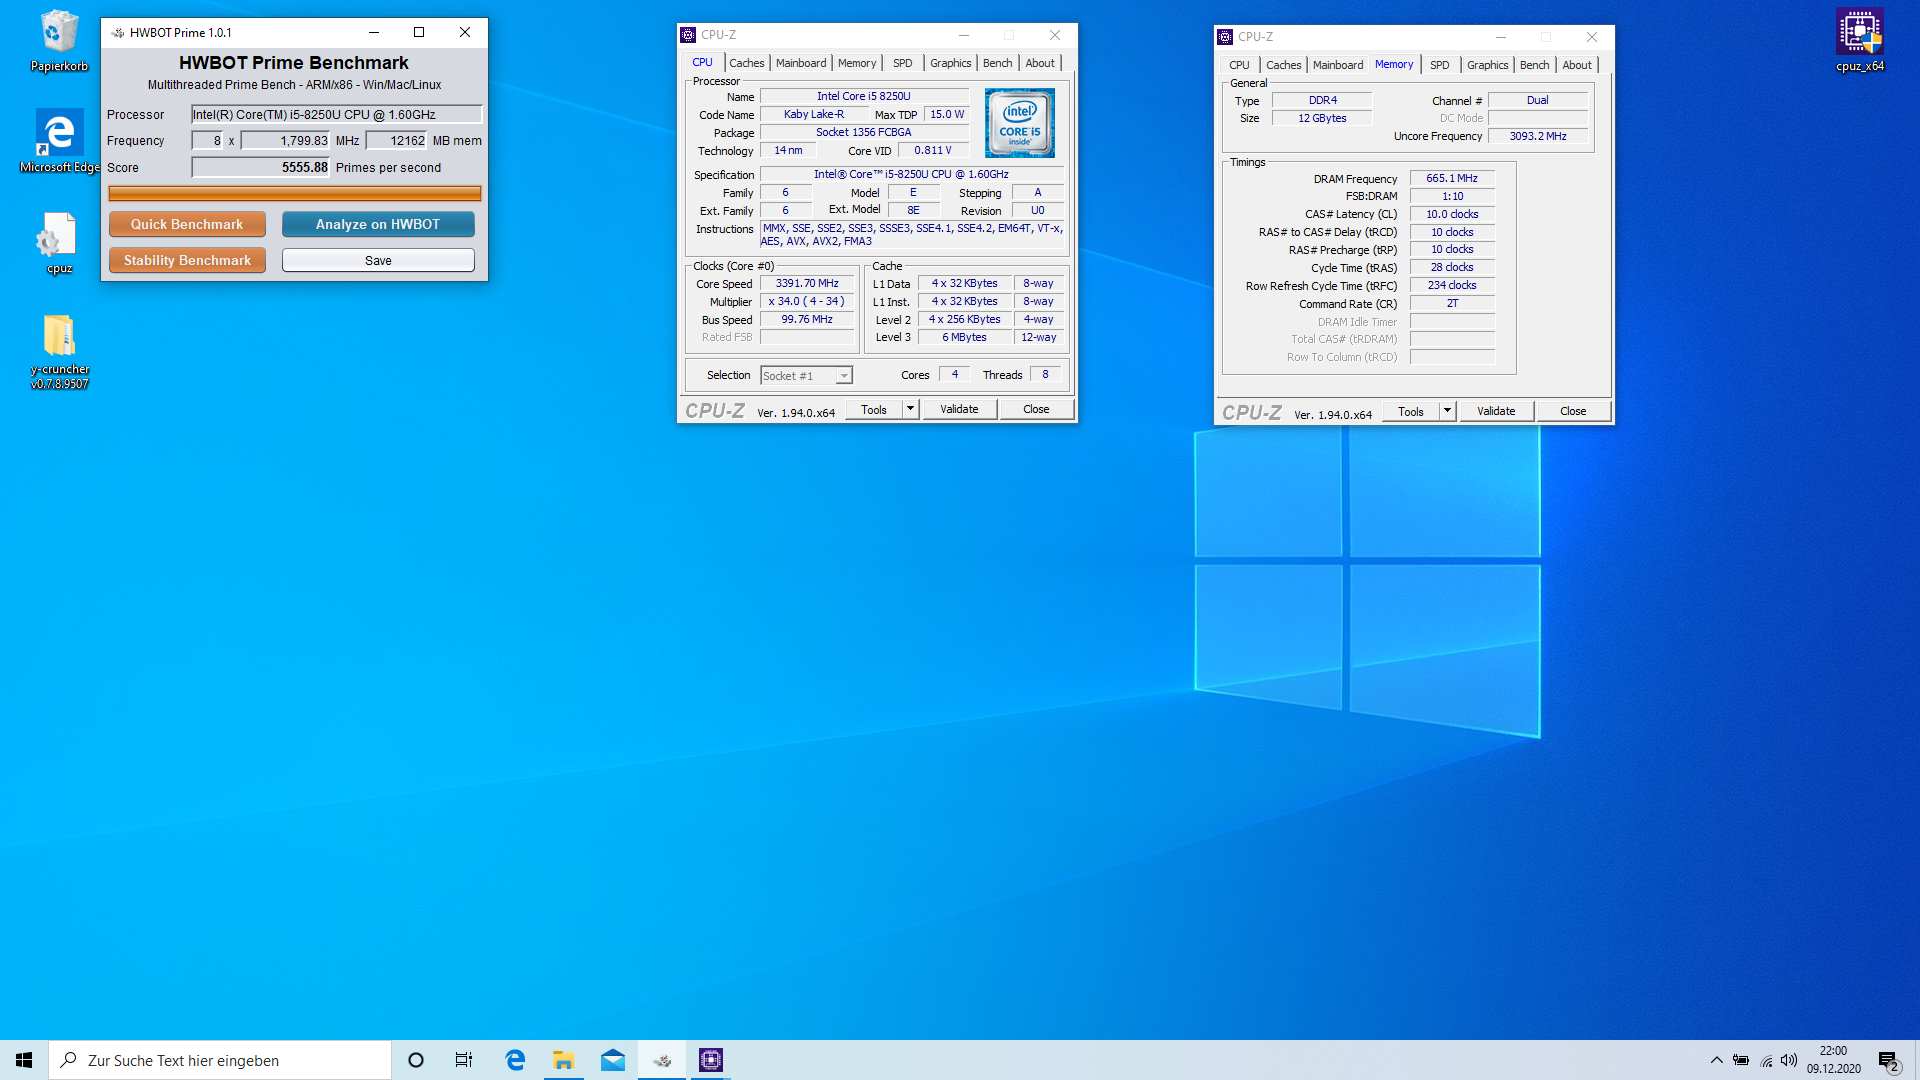Click the Tools button in the left CPU-Z window
1920x1080 pixels.
(874, 409)
